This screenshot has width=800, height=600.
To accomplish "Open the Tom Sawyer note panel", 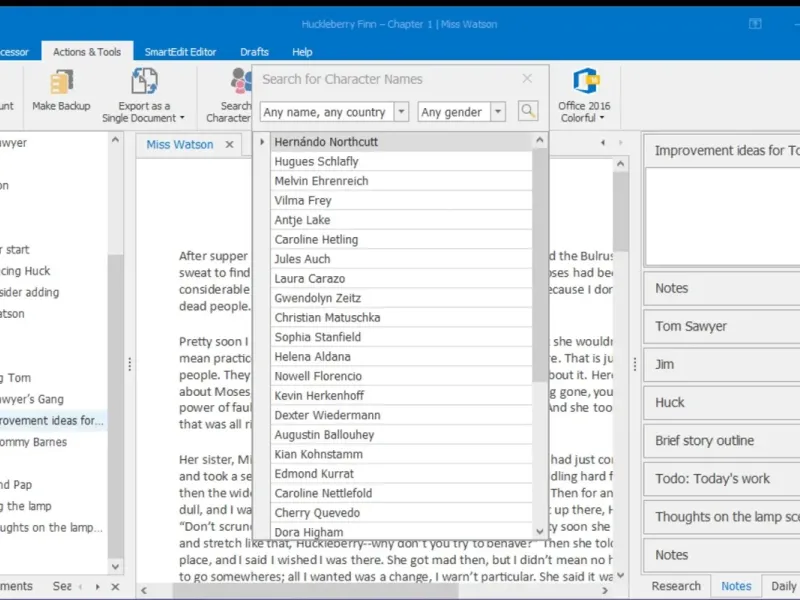I will point(720,326).
